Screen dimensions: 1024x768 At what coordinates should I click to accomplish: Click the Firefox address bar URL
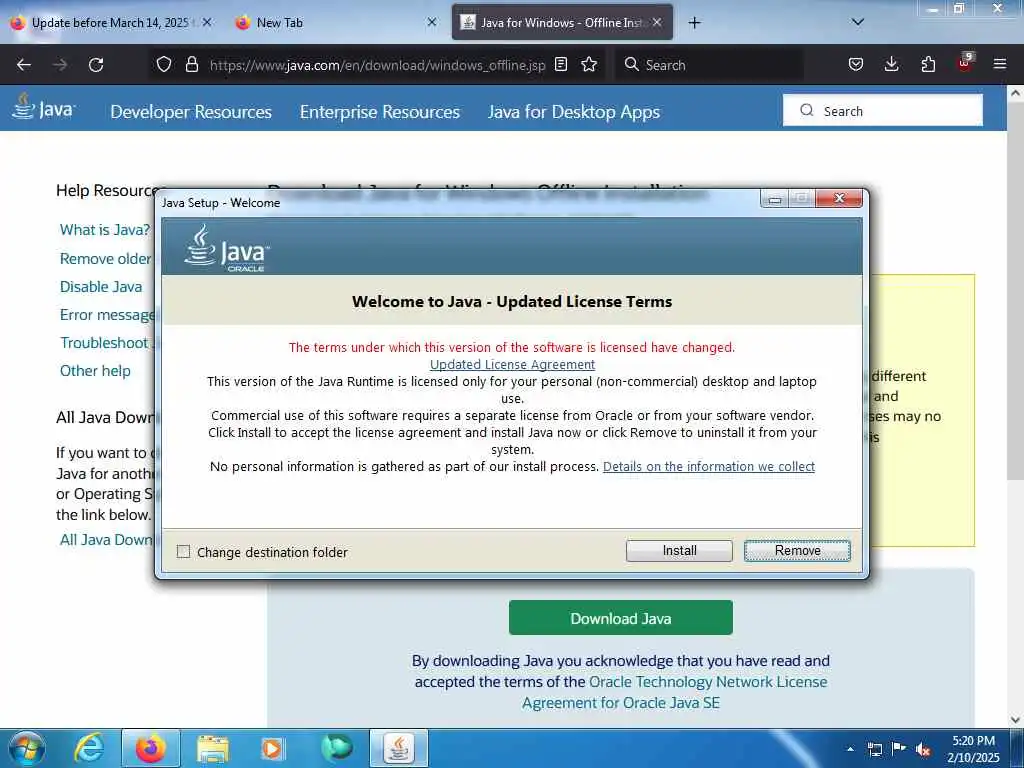(377, 65)
